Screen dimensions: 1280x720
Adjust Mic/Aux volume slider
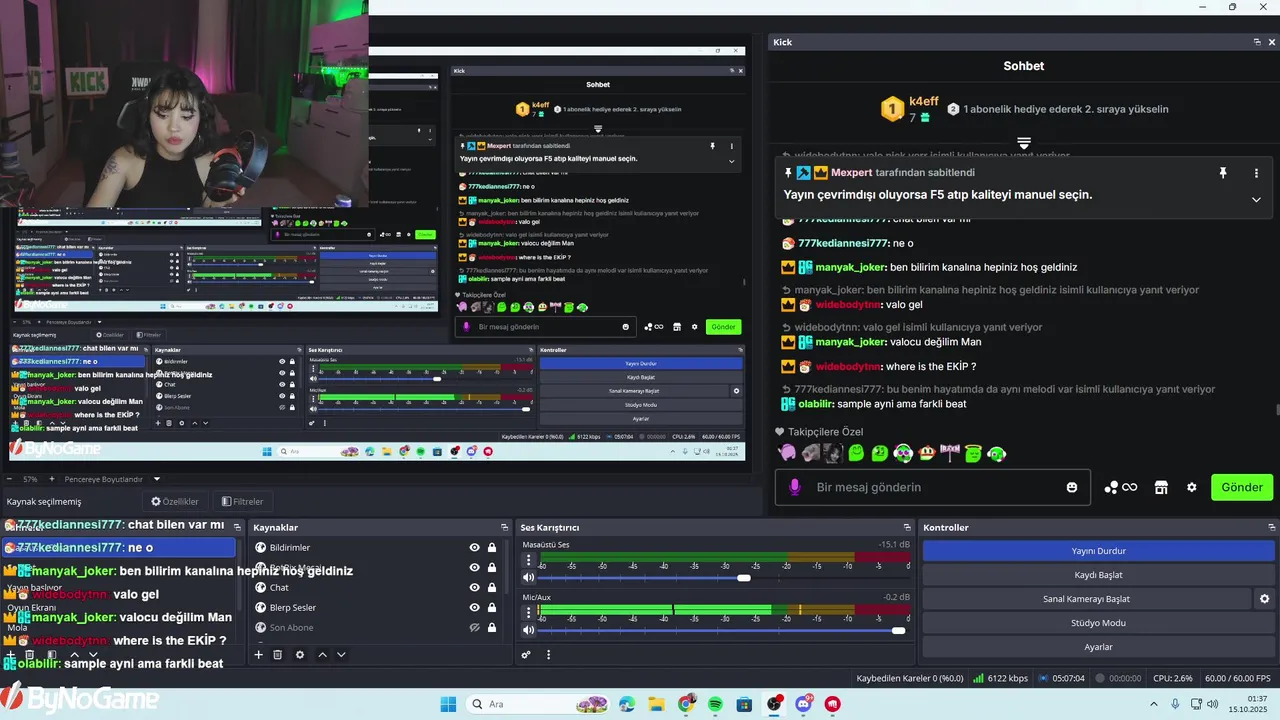click(x=898, y=630)
